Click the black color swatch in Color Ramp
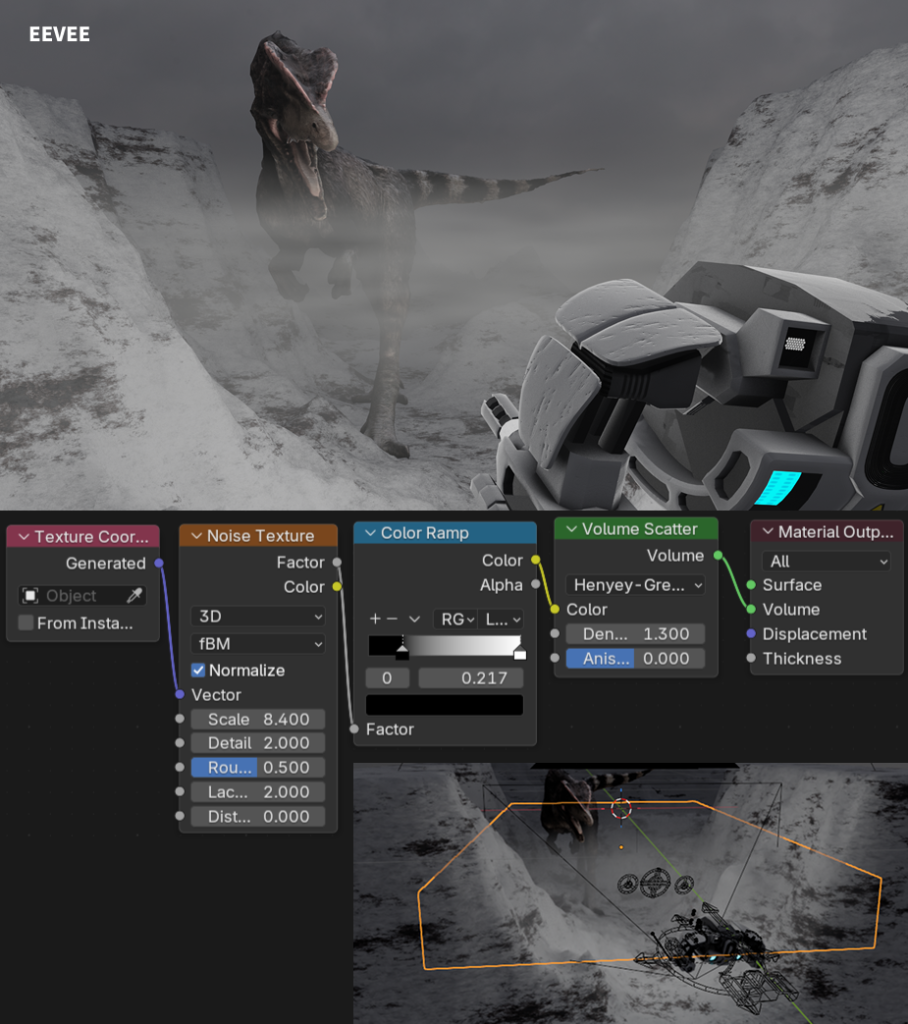908x1024 pixels. tap(444, 704)
